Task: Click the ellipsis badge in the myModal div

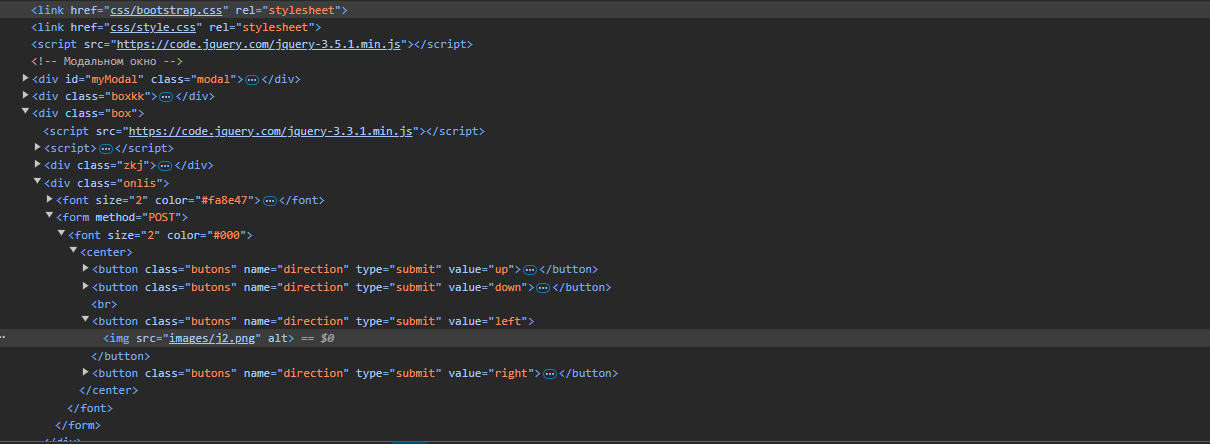Action: click(x=252, y=79)
